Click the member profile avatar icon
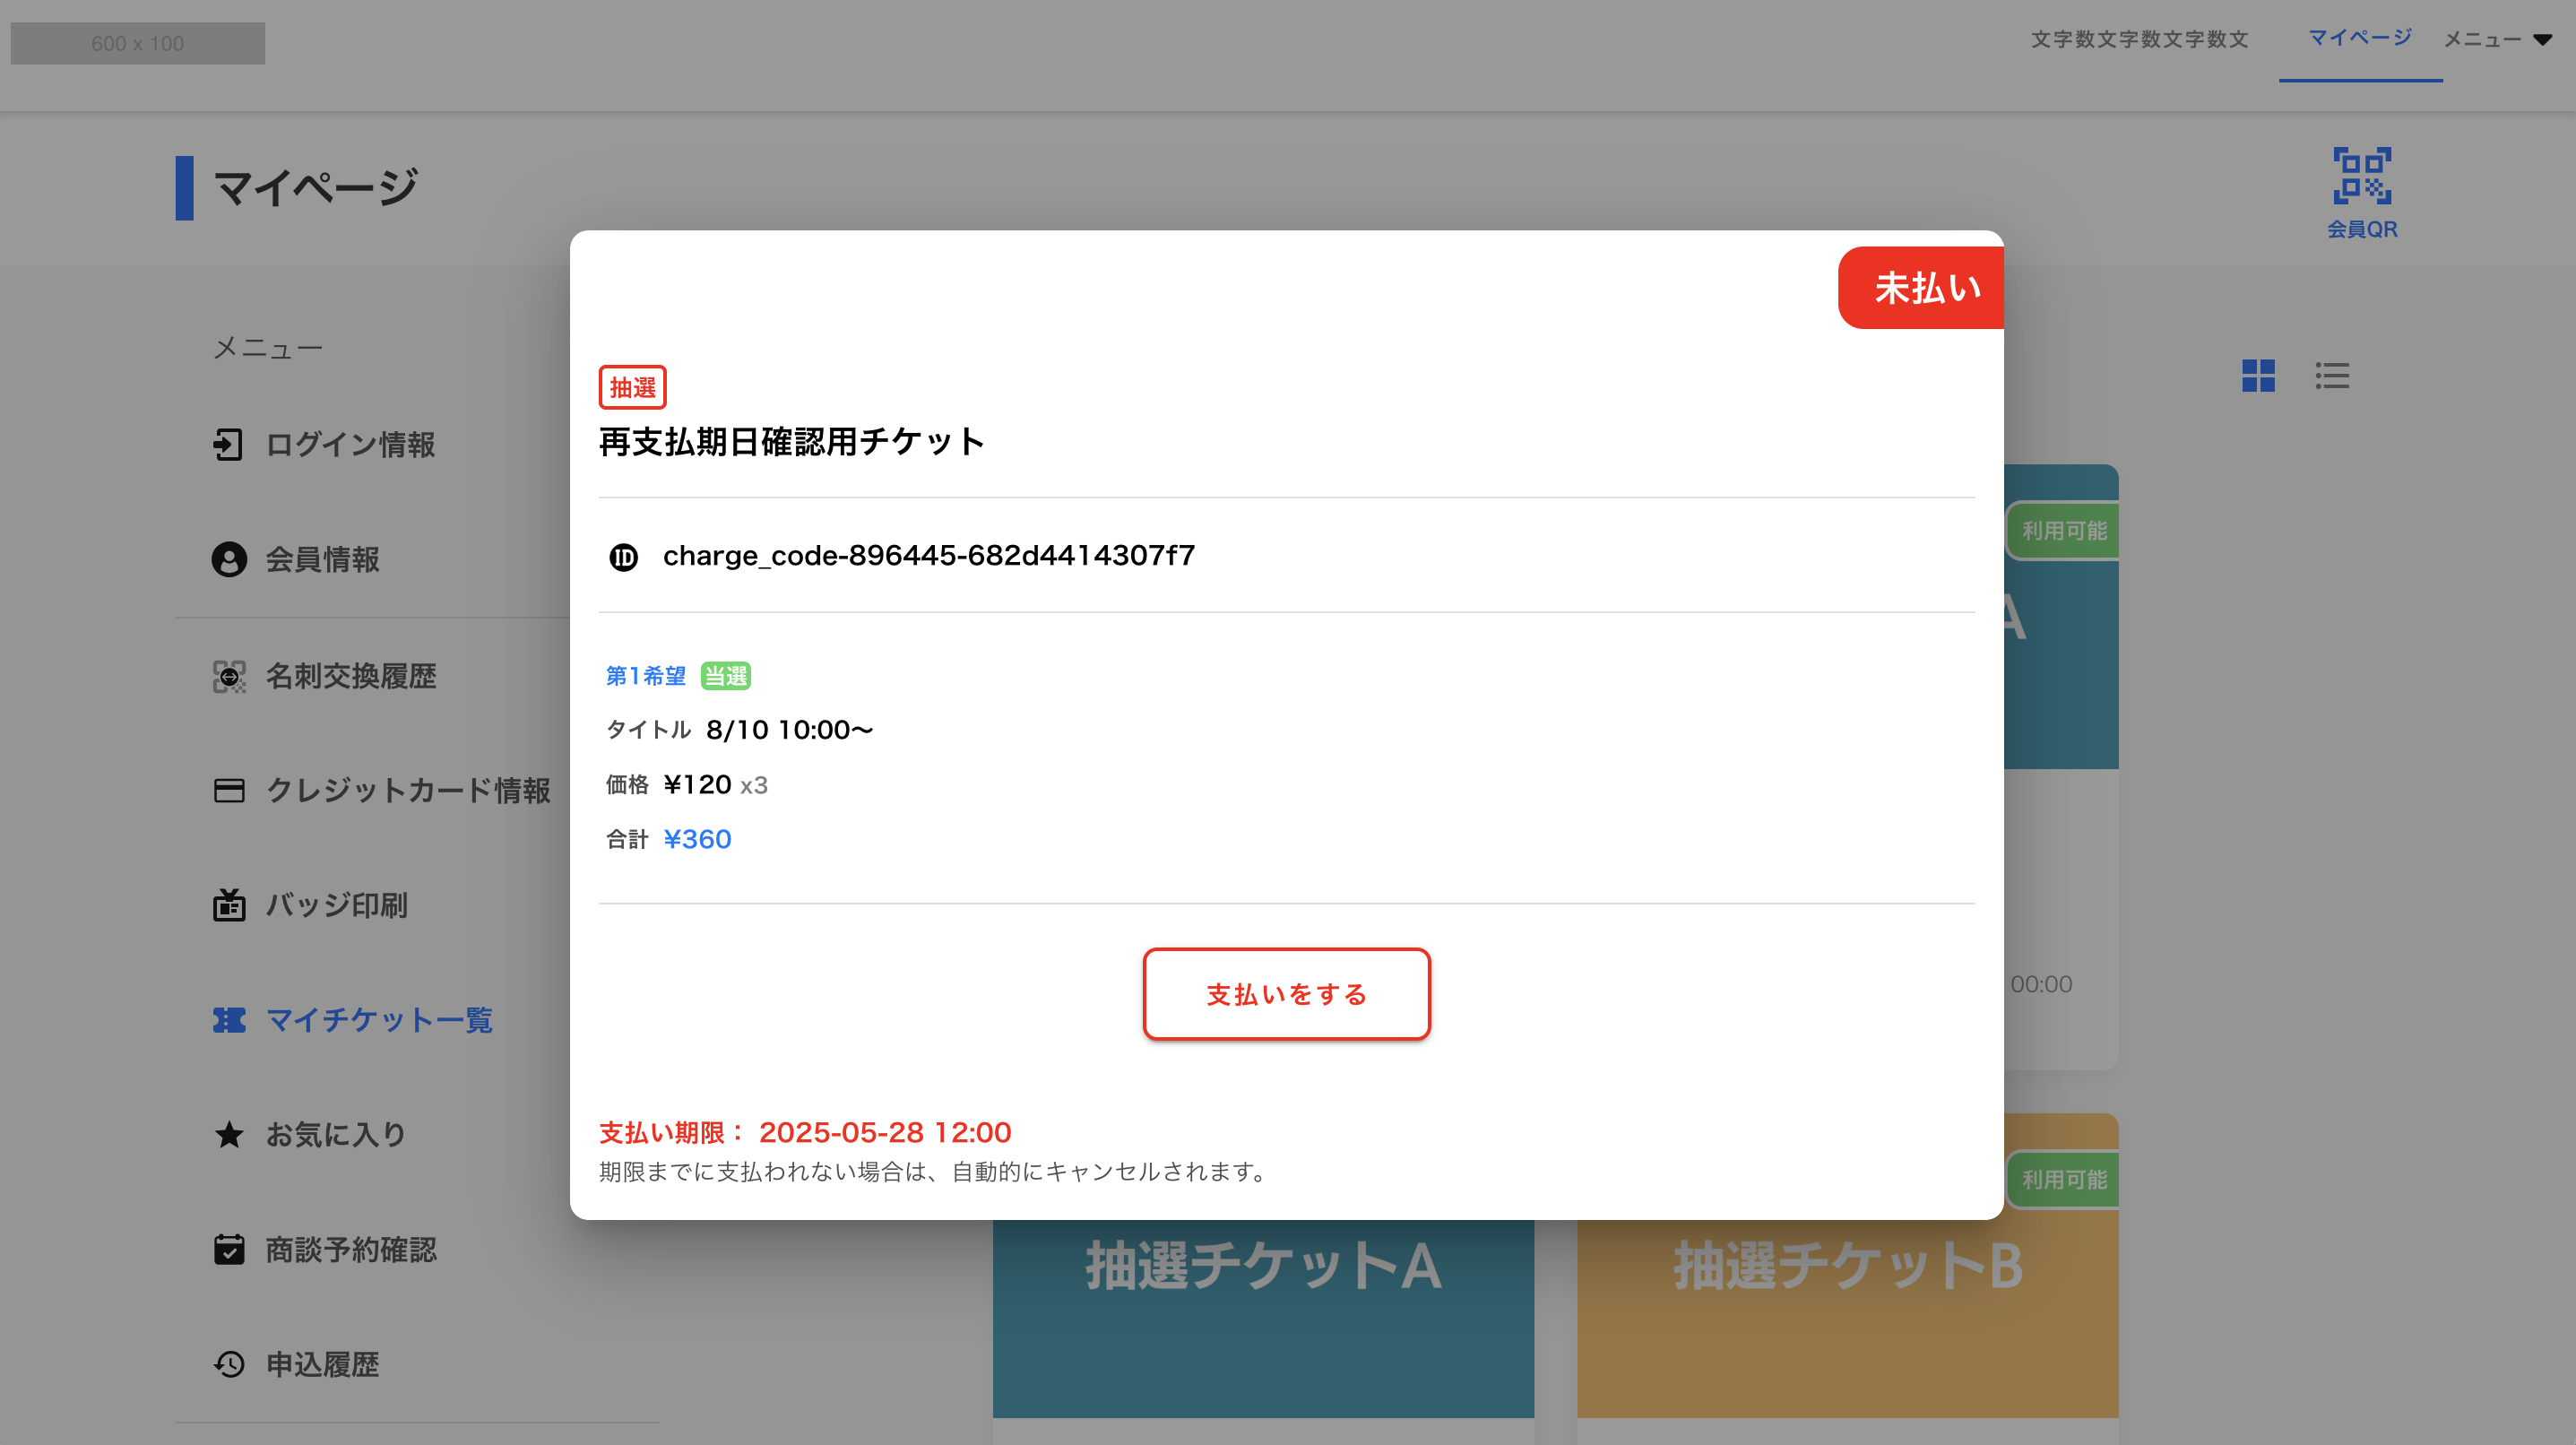This screenshot has width=2576, height=1445. [x=229, y=559]
